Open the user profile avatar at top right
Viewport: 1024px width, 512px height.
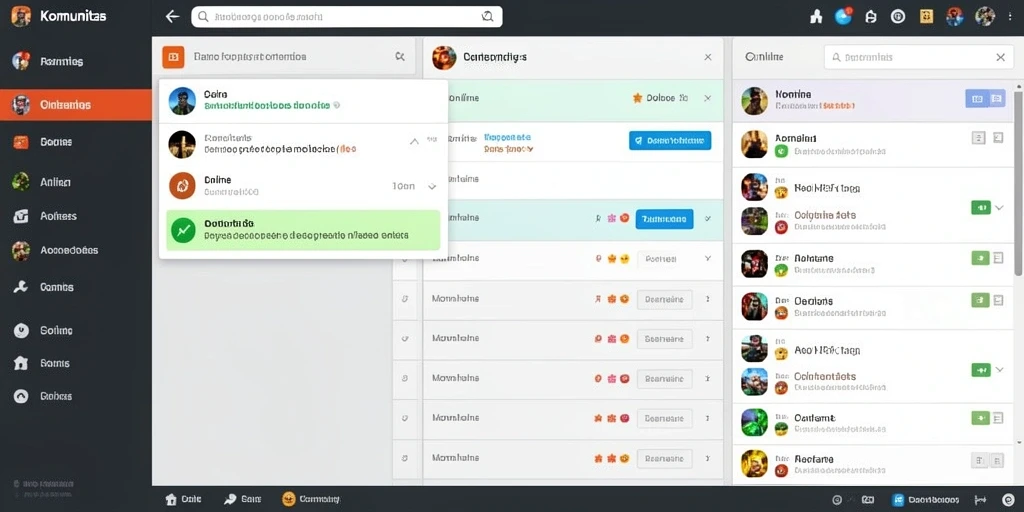[985, 16]
